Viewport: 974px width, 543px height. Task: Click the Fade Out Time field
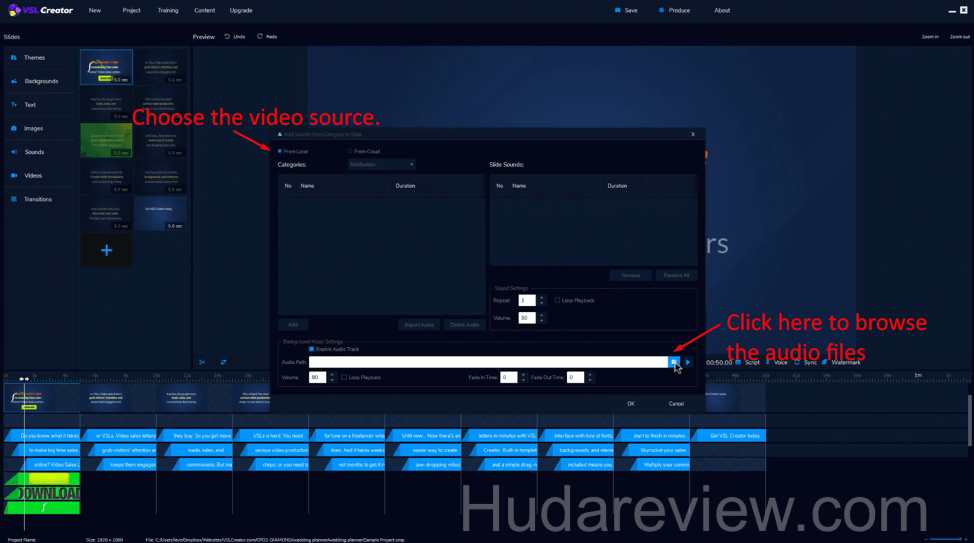575,378
